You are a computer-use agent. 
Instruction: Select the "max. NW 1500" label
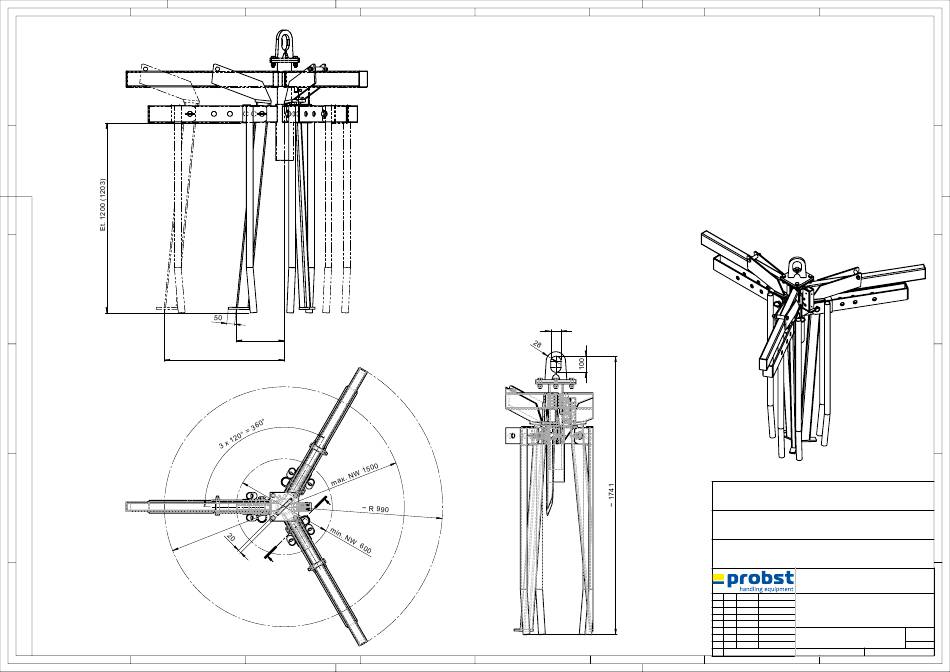pos(354,474)
